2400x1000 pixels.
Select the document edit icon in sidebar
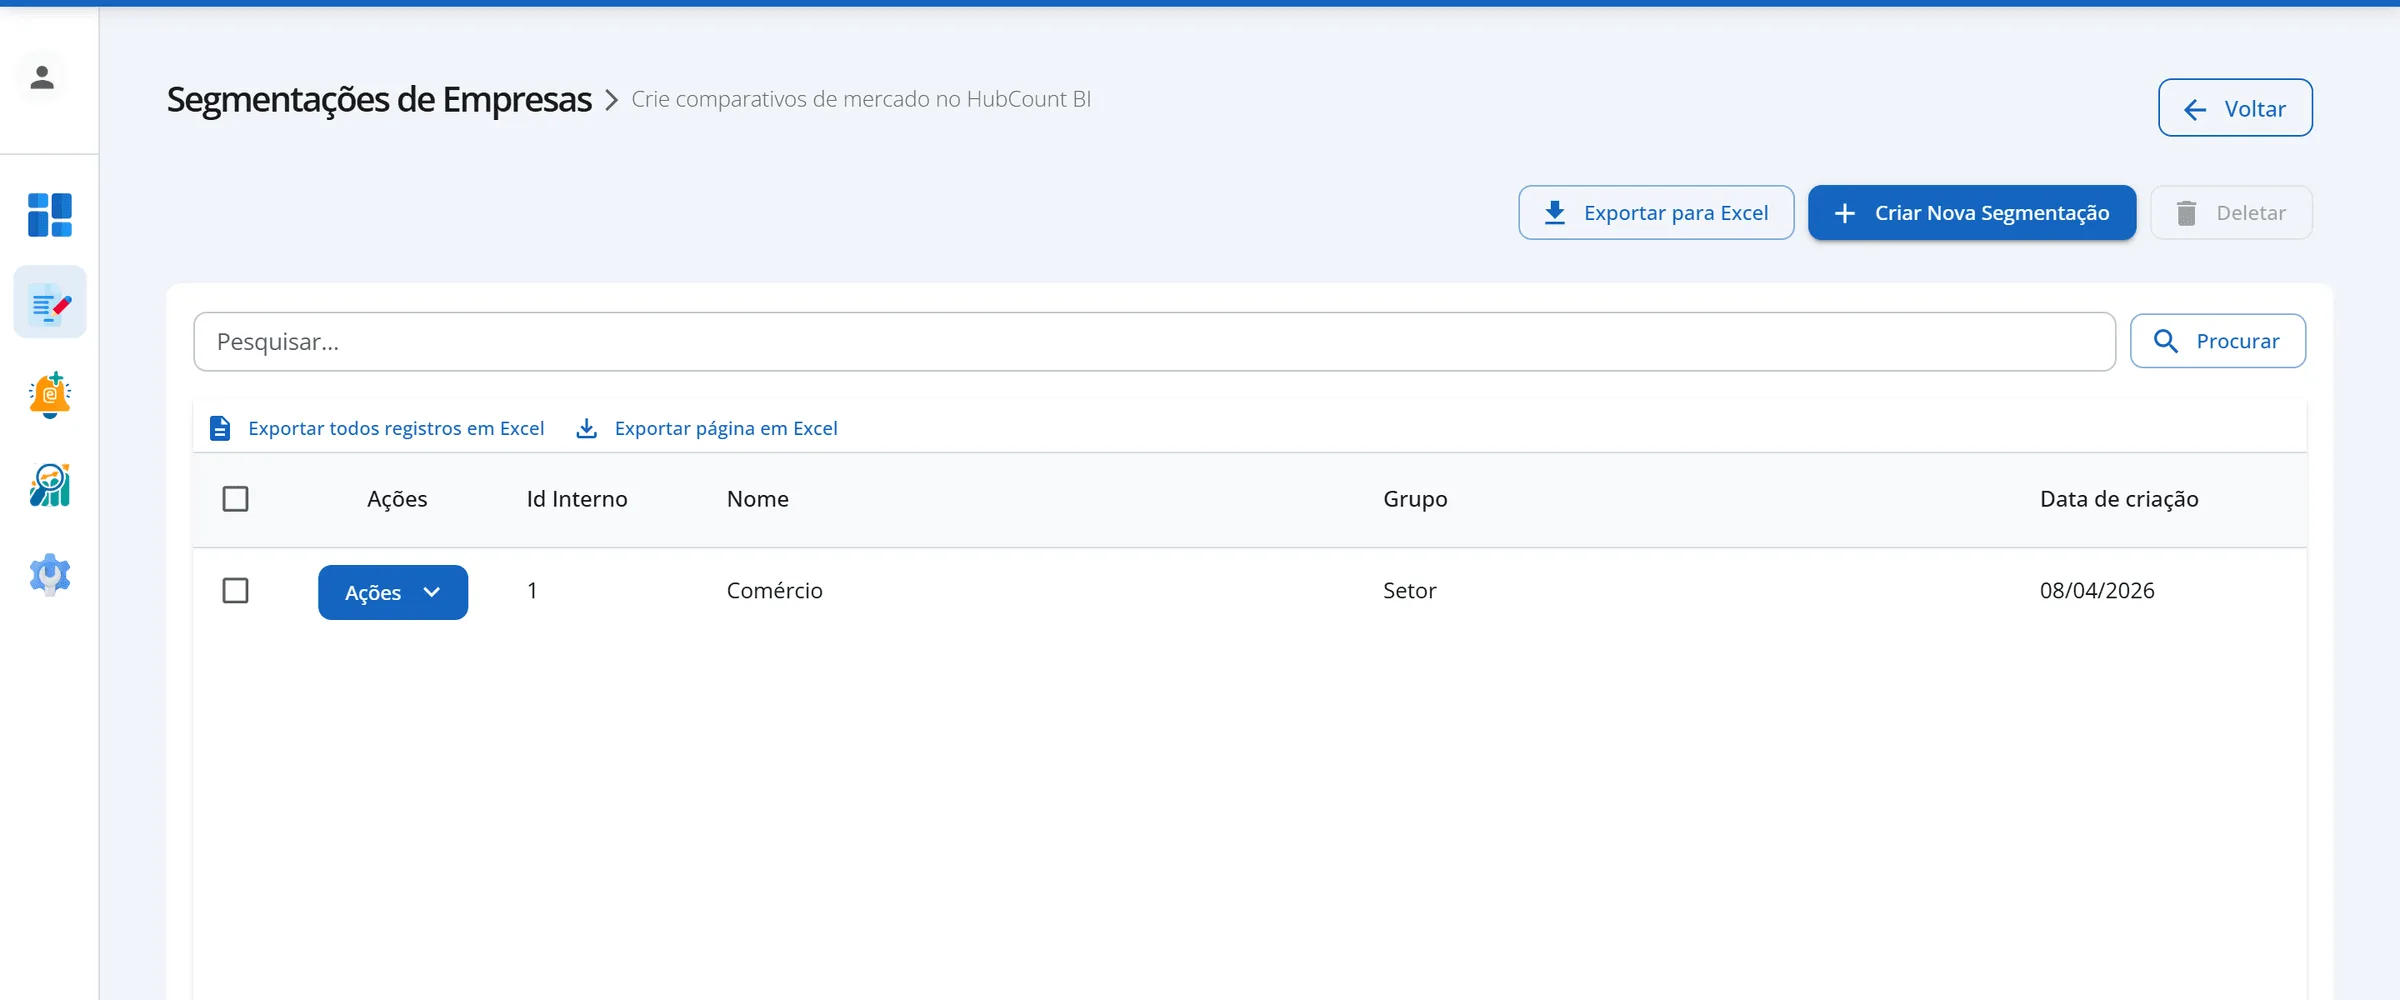tap(50, 303)
